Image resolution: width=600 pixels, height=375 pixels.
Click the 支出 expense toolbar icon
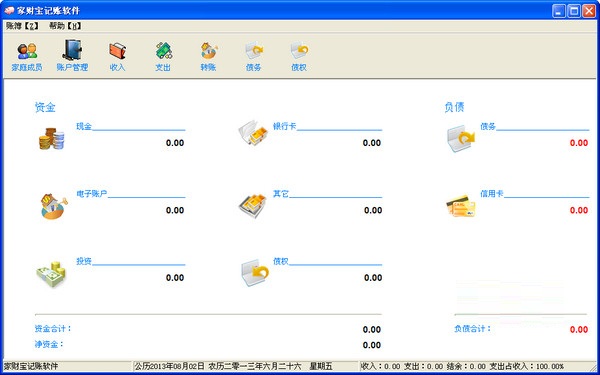click(x=163, y=56)
